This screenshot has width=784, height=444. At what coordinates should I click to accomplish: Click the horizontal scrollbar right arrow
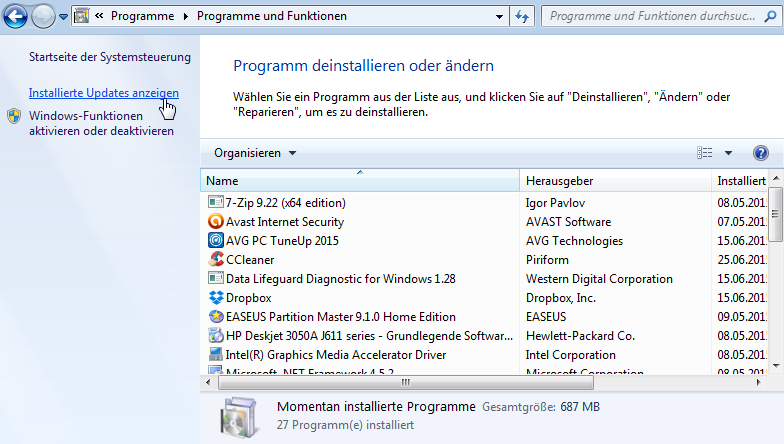click(x=758, y=382)
